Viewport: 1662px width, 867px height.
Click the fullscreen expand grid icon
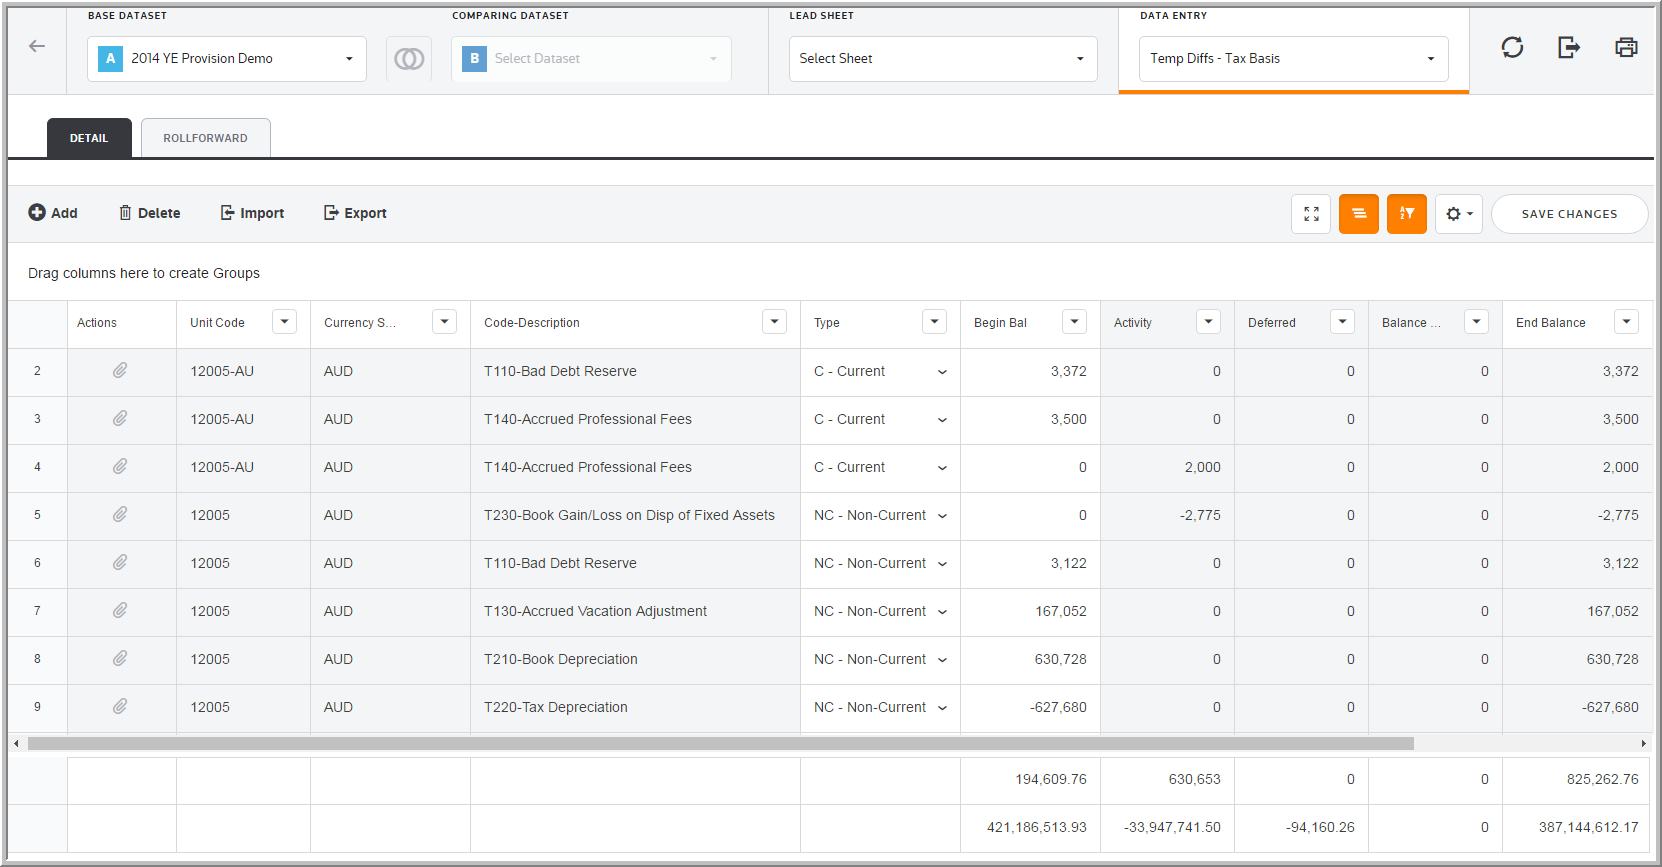[x=1311, y=214]
